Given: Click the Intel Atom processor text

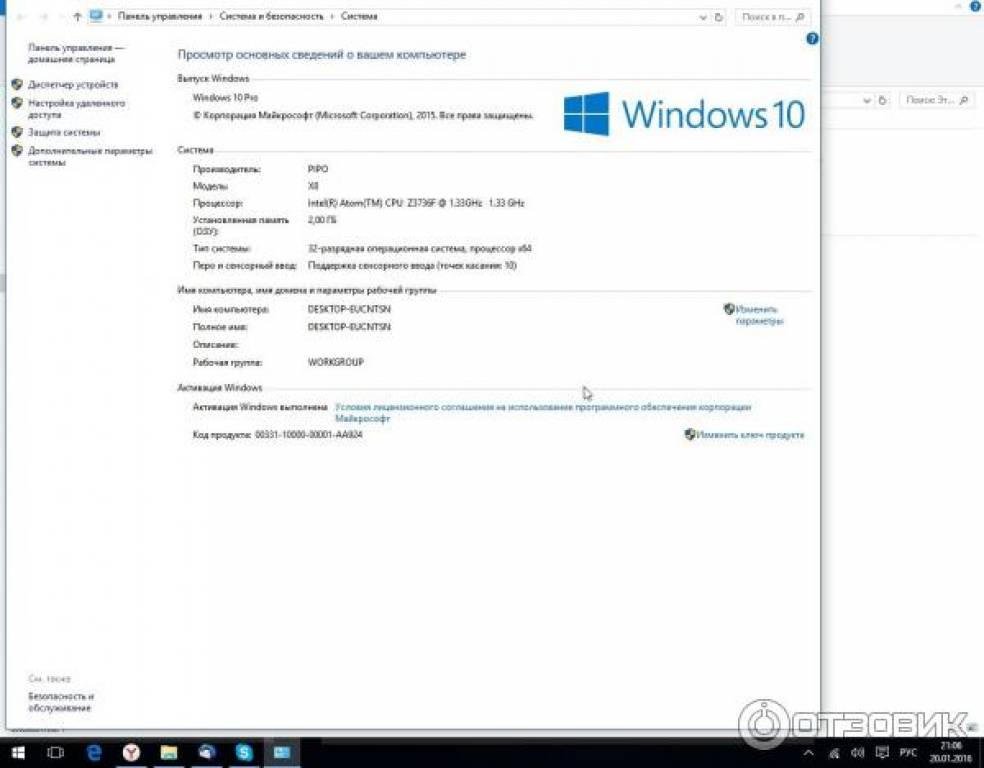Looking at the screenshot, I should tap(416, 203).
